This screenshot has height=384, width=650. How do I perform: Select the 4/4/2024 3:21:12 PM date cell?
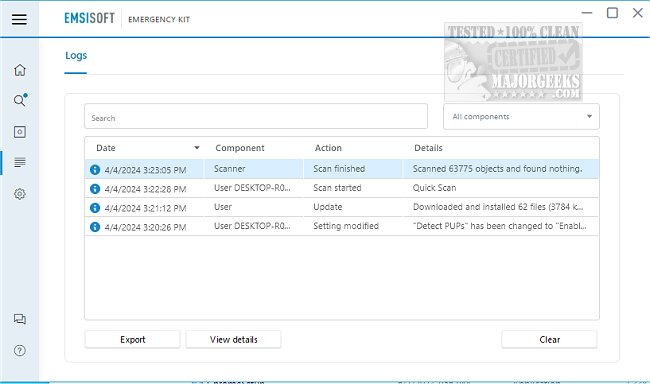coord(145,208)
